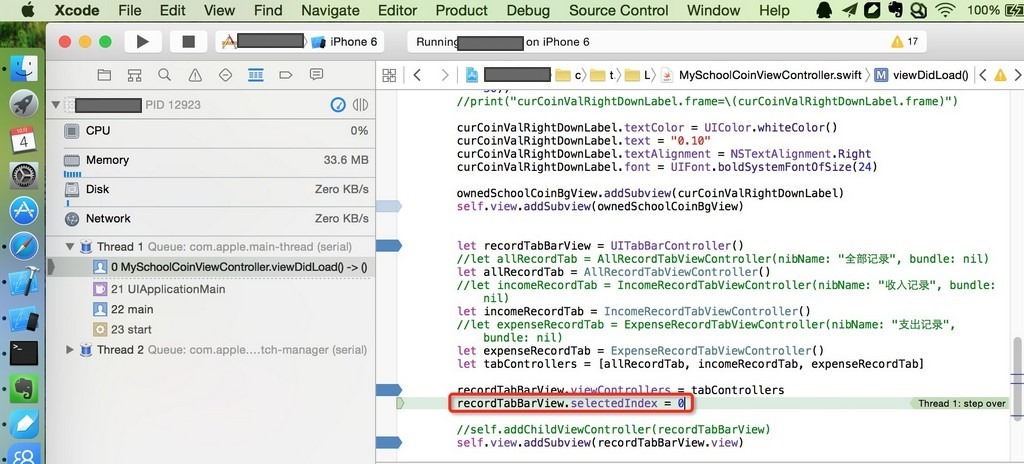Screen dimensions: 1024x464
Task: Open the Issue navigator warning icon
Action: 195,75
